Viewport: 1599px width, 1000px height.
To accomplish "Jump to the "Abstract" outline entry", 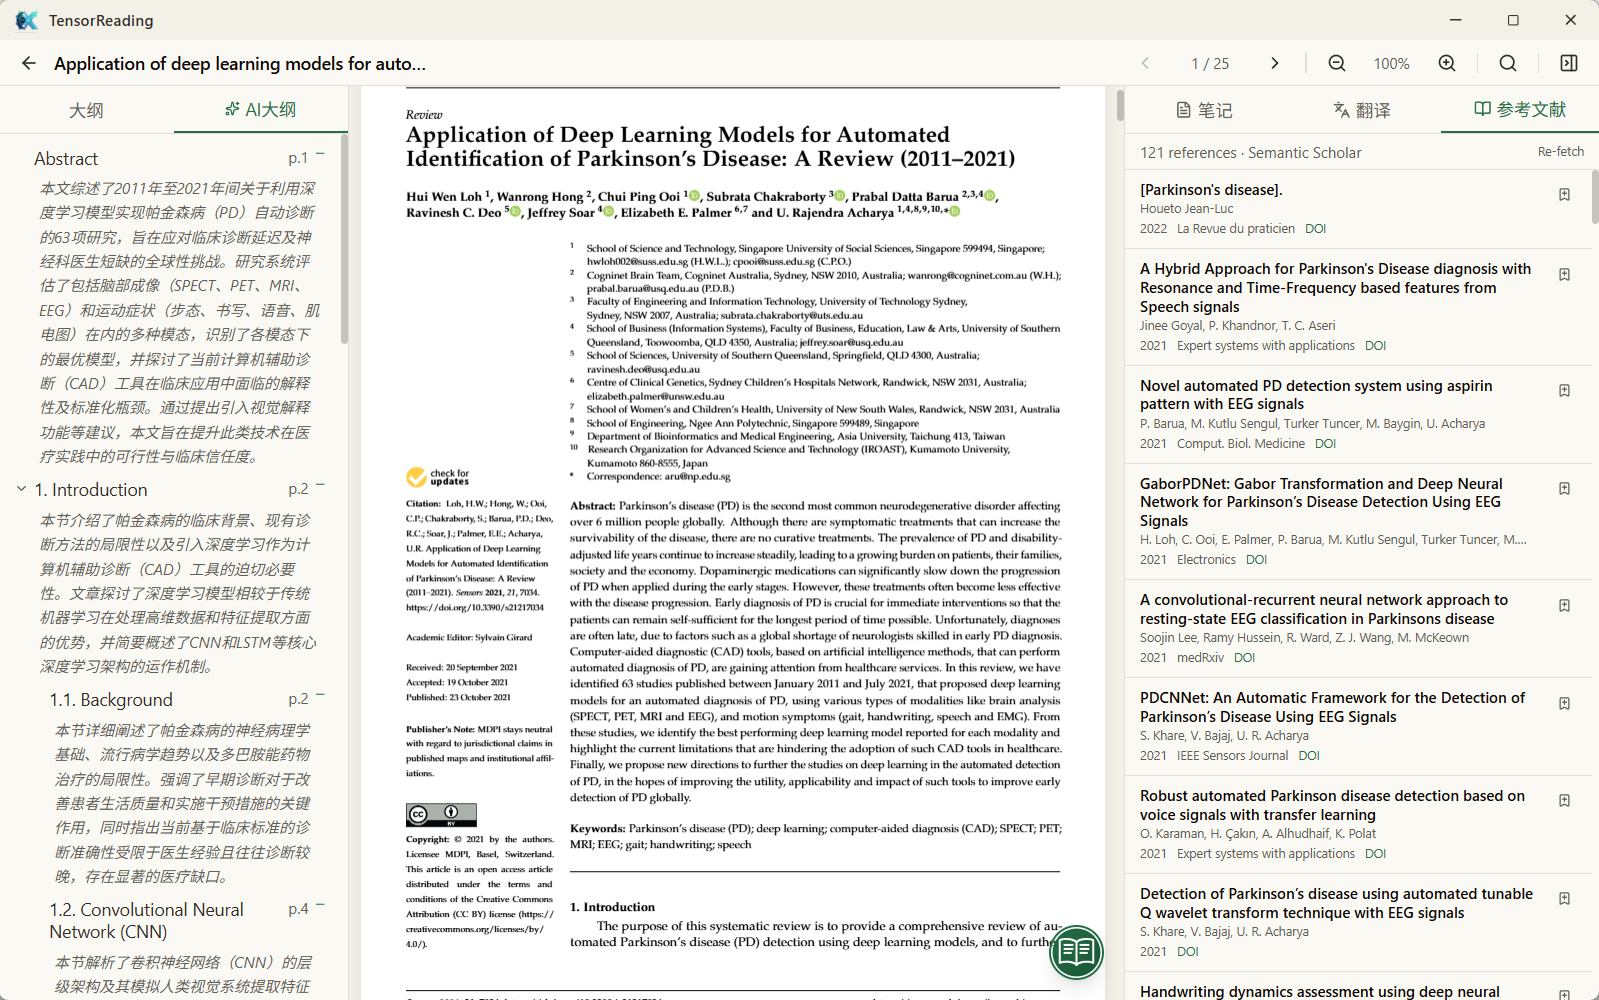I will point(66,159).
